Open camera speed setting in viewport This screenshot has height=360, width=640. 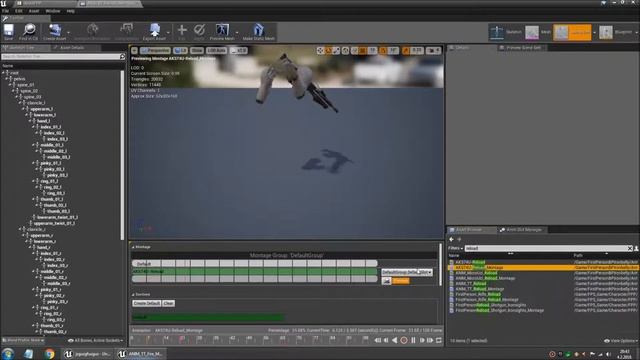[433, 51]
